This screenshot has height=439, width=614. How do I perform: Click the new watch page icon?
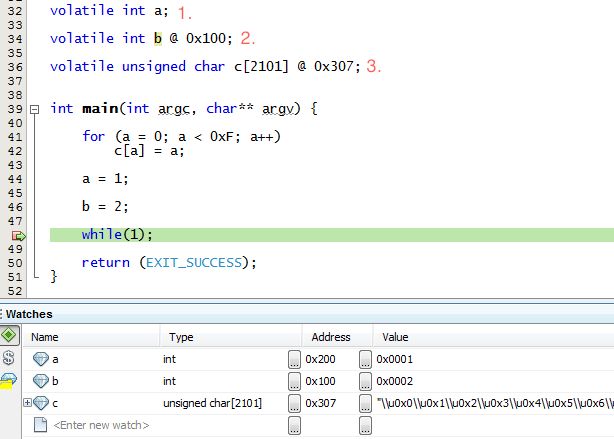(41, 425)
